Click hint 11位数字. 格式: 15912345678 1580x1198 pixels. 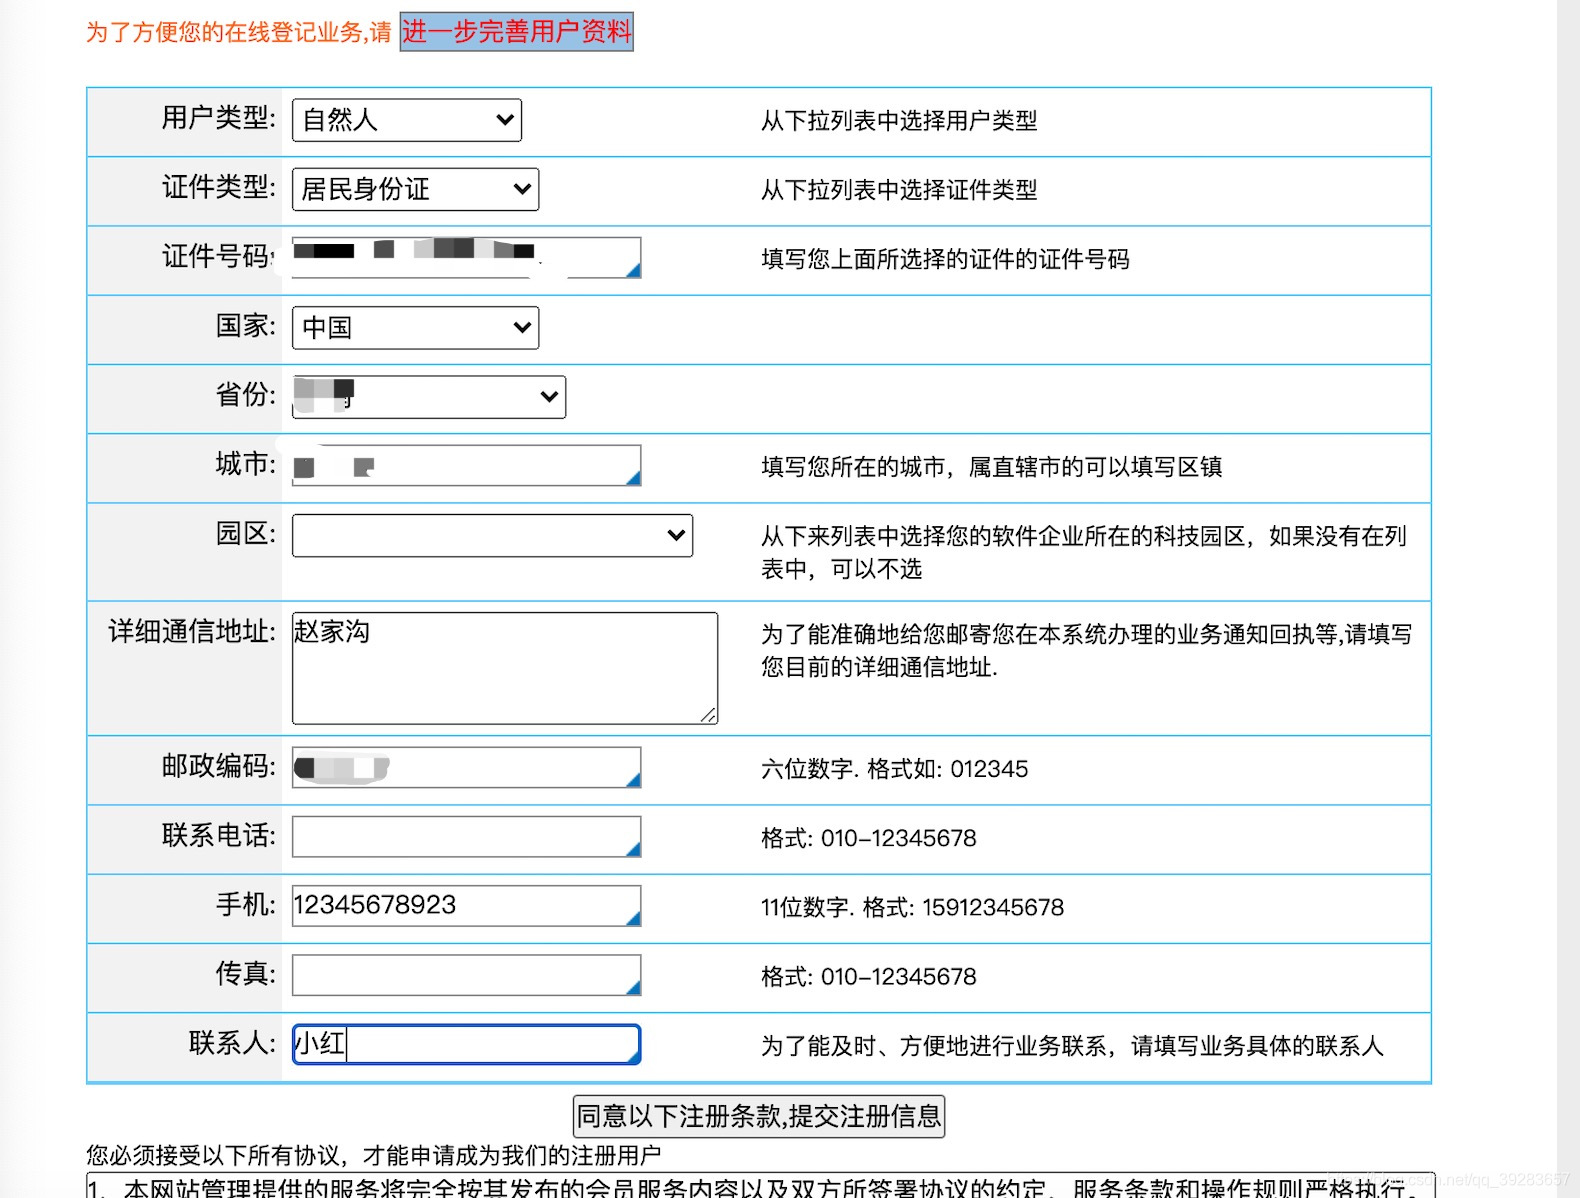pyautogui.click(x=912, y=908)
